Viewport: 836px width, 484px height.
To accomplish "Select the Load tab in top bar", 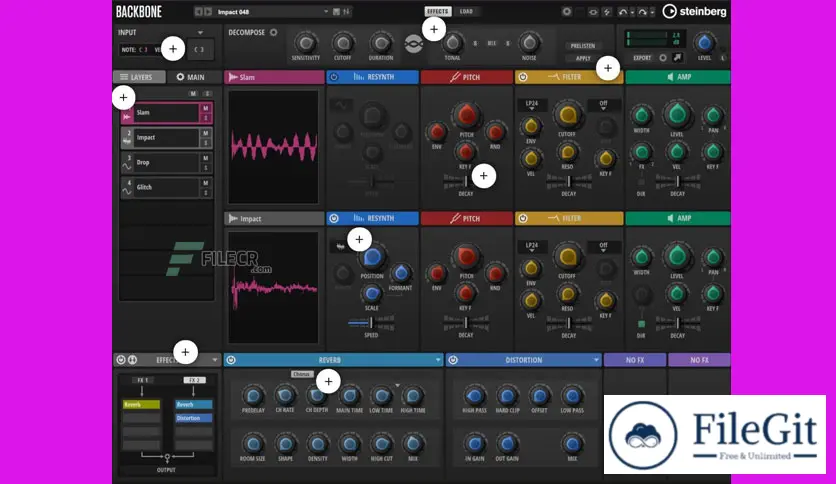I will tap(466, 11).
